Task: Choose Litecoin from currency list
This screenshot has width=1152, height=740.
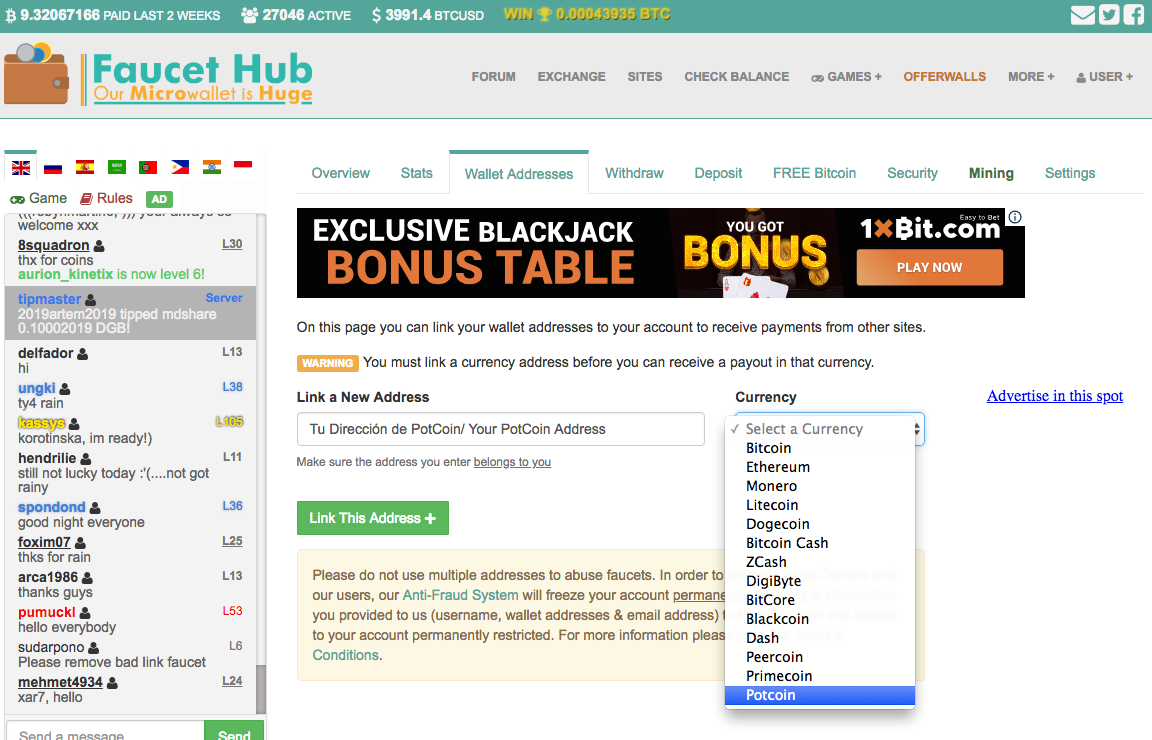Action: pyautogui.click(x=820, y=506)
